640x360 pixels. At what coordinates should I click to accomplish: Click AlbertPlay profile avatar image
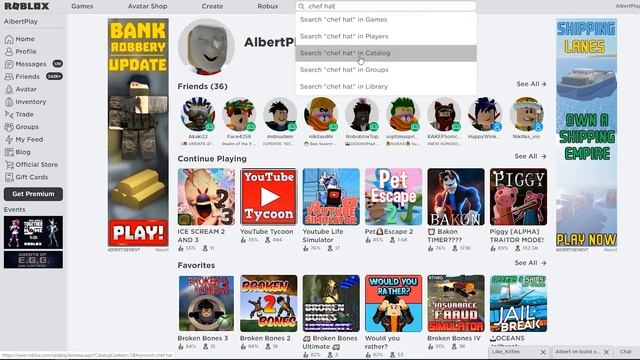click(x=207, y=47)
